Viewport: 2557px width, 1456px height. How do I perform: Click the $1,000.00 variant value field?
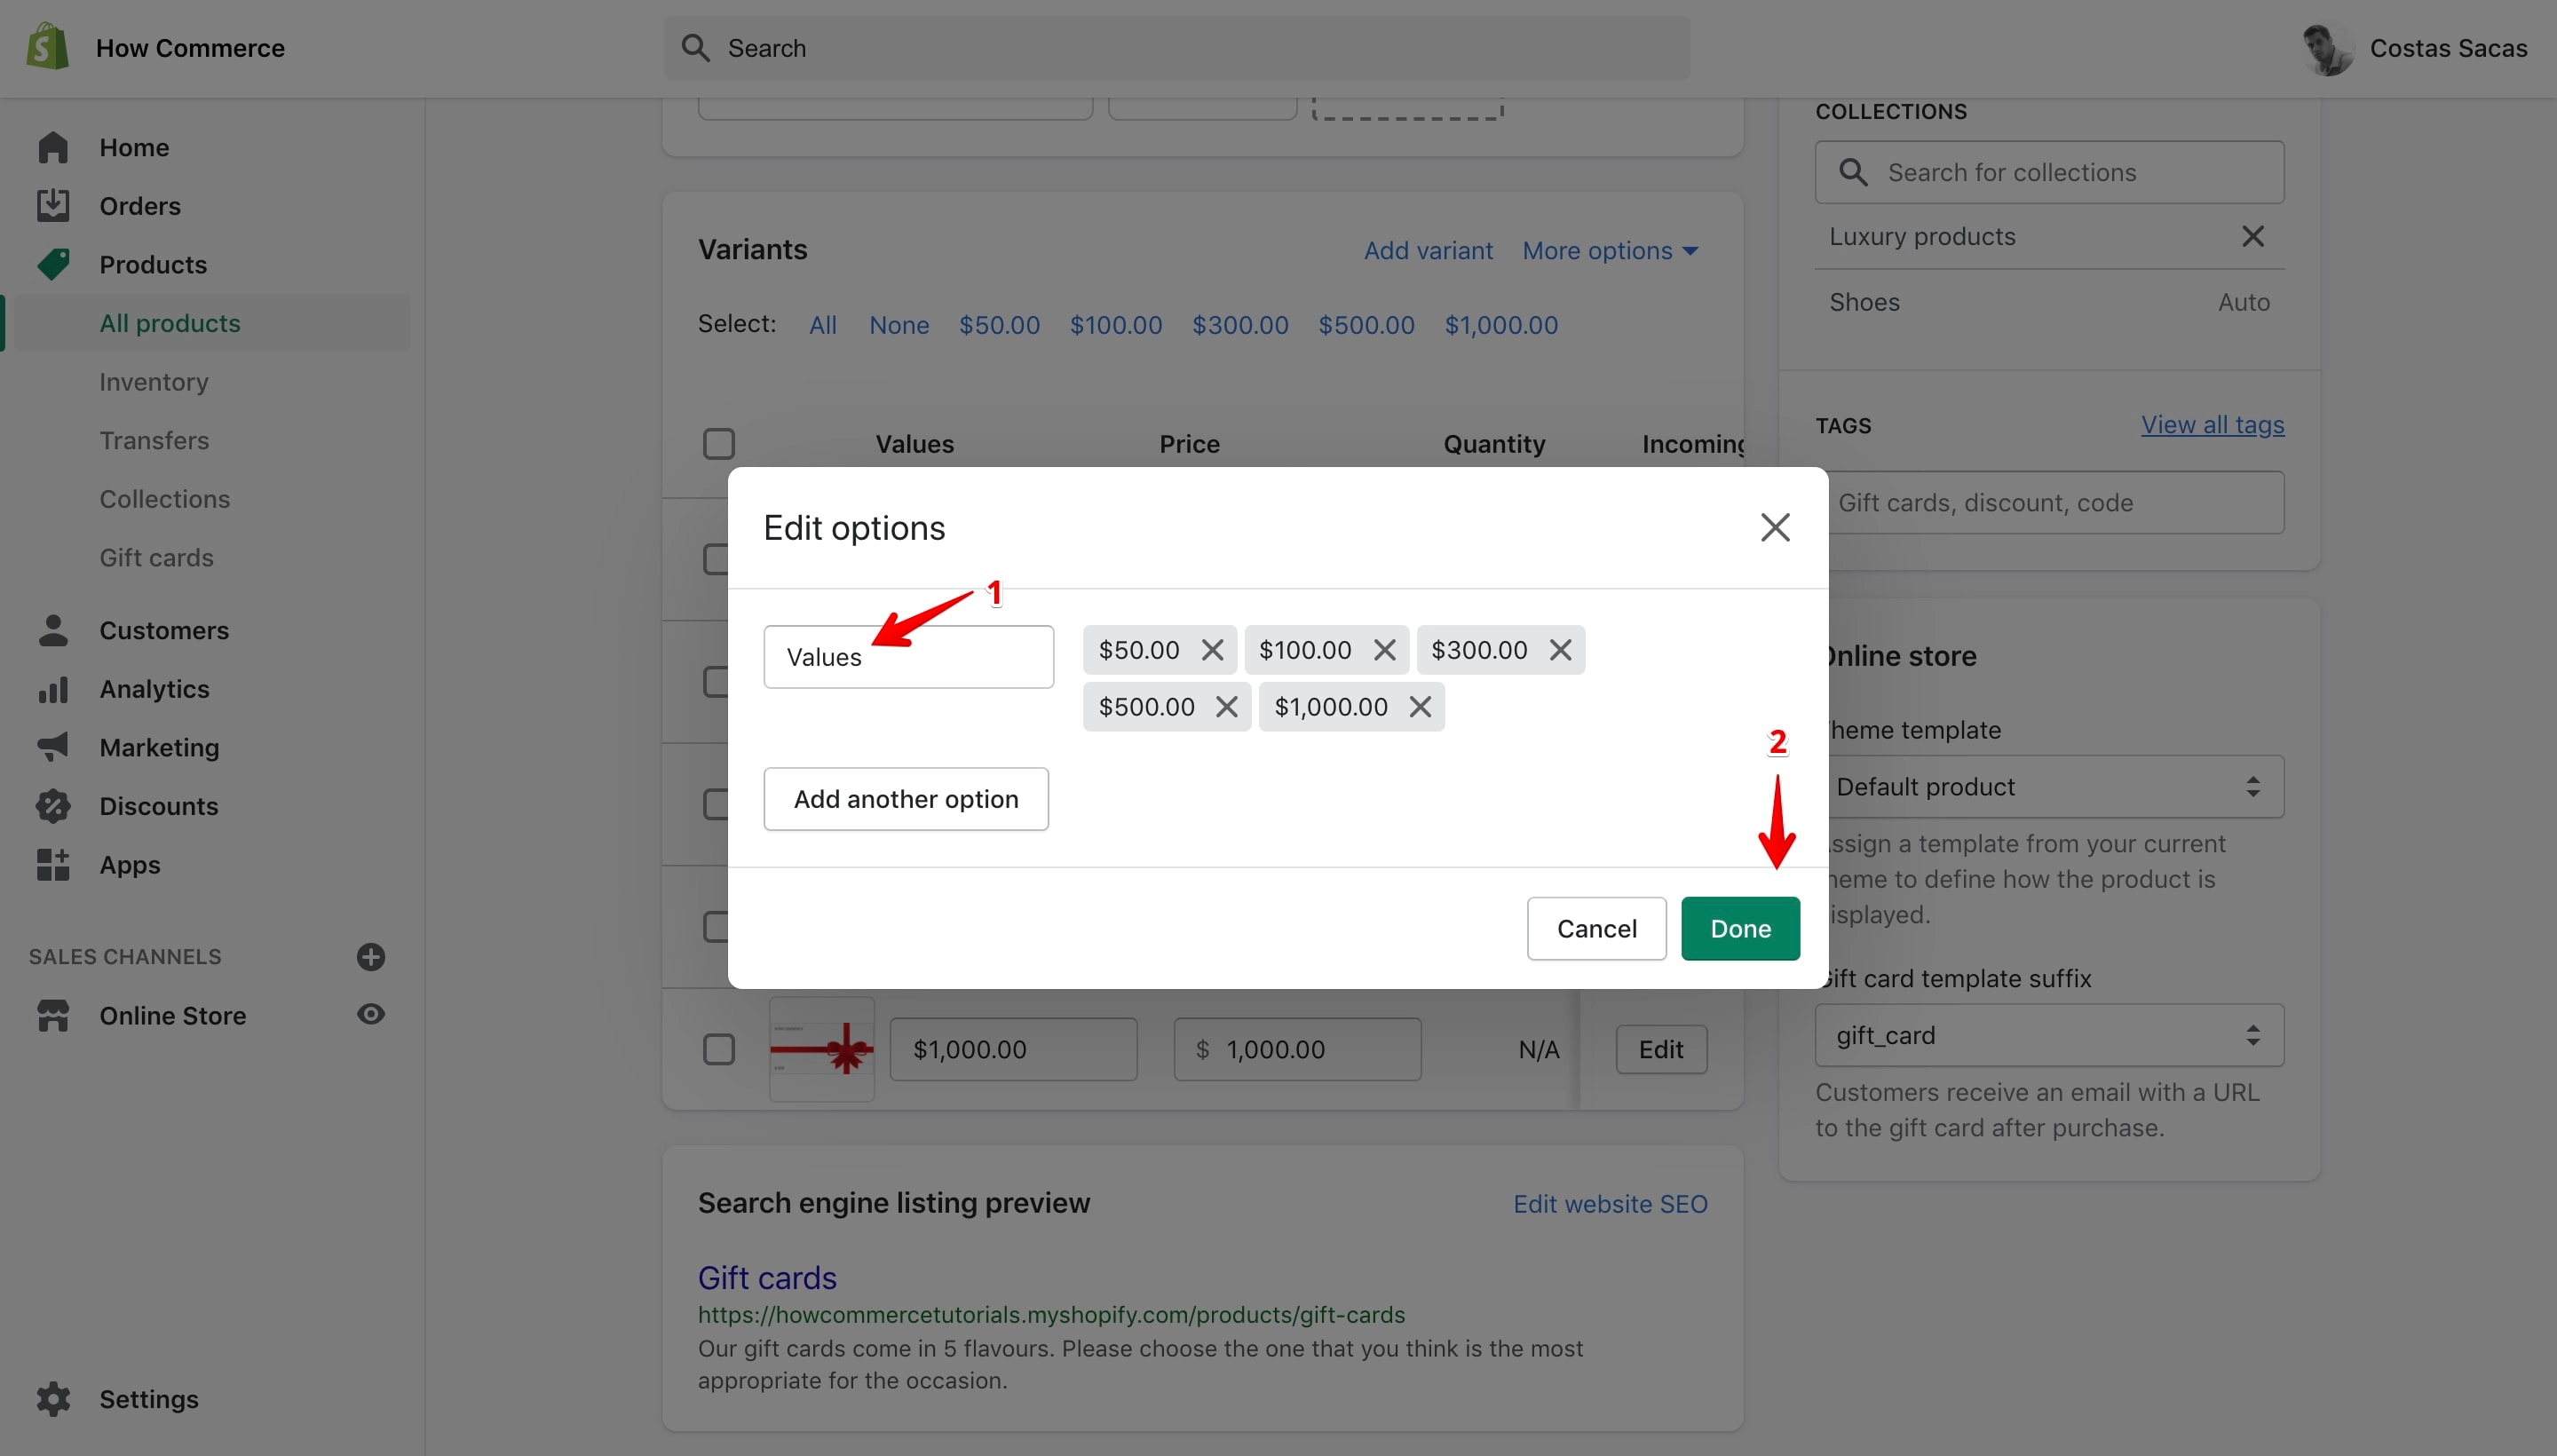click(1013, 1050)
